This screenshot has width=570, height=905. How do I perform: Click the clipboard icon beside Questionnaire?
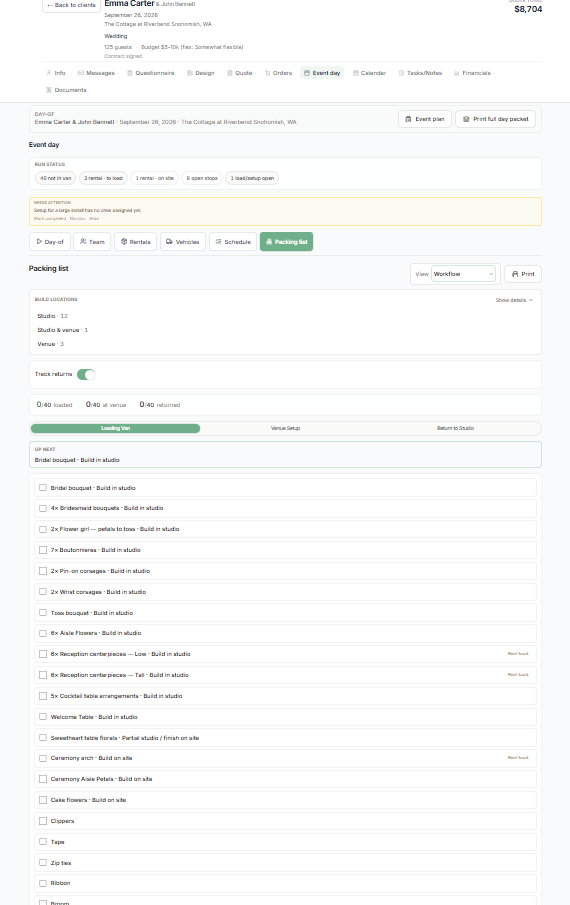point(130,73)
